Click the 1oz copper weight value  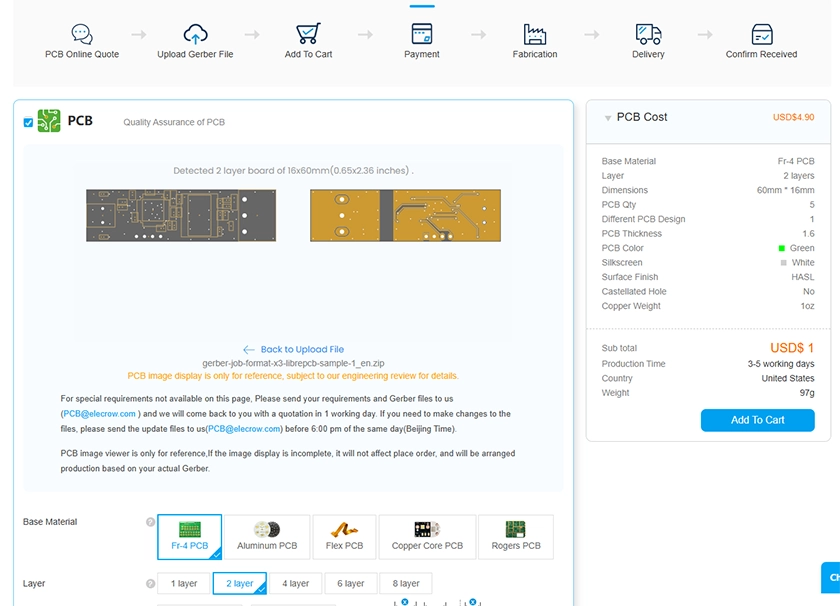pyautogui.click(x=807, y=306)
